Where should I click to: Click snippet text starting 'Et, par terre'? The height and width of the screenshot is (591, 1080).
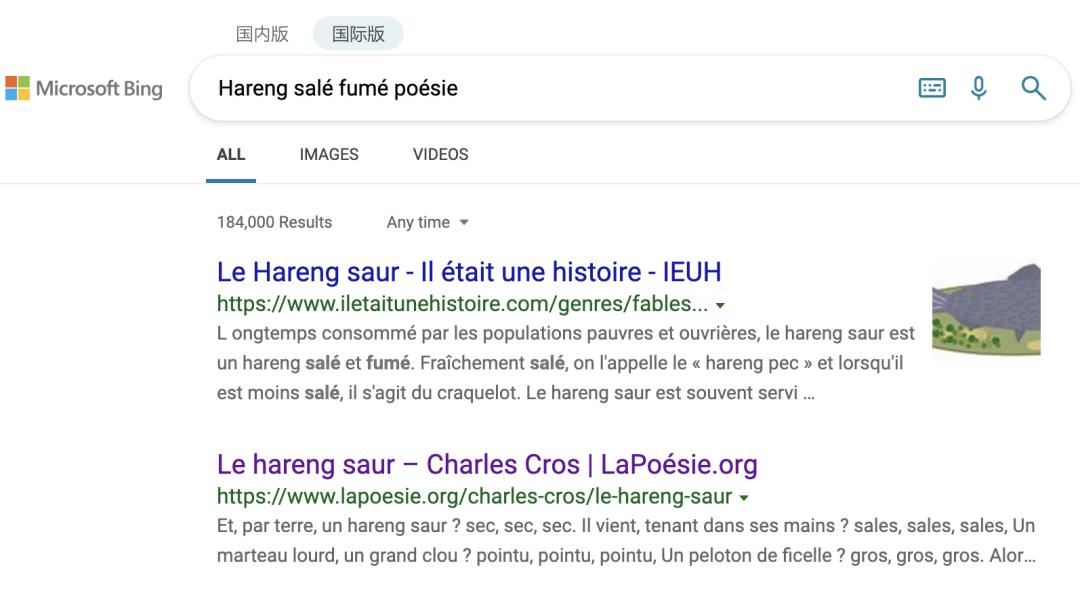[626, 541]
